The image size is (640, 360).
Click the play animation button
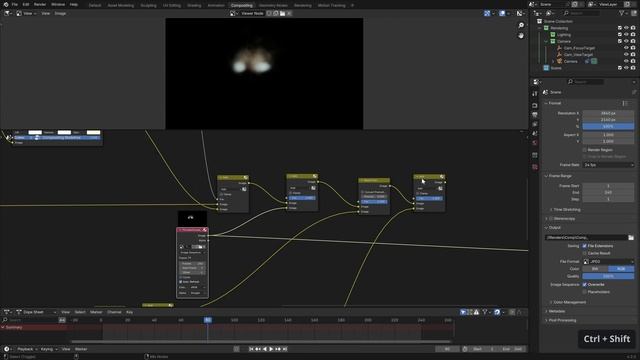271,349
